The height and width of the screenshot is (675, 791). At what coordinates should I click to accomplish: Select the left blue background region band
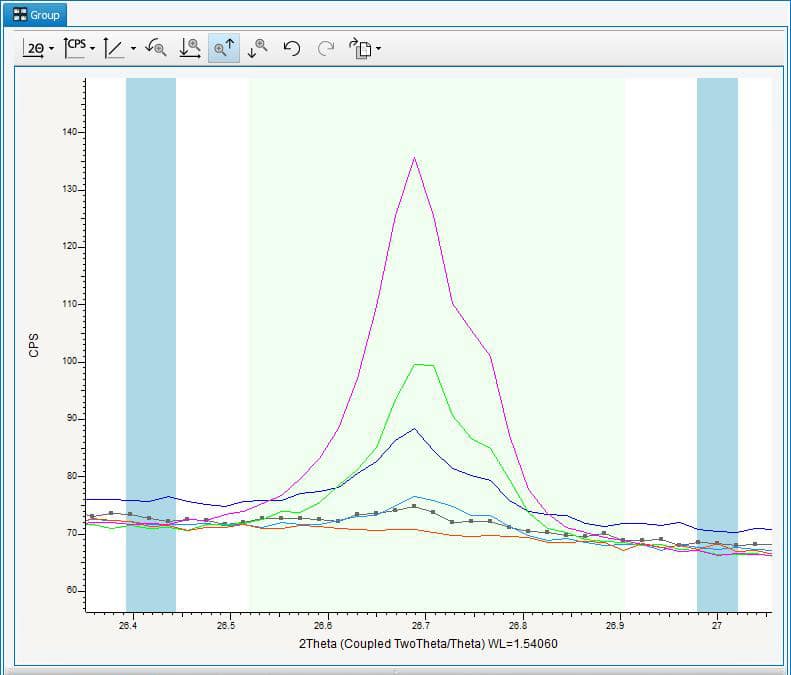(151, 345)
